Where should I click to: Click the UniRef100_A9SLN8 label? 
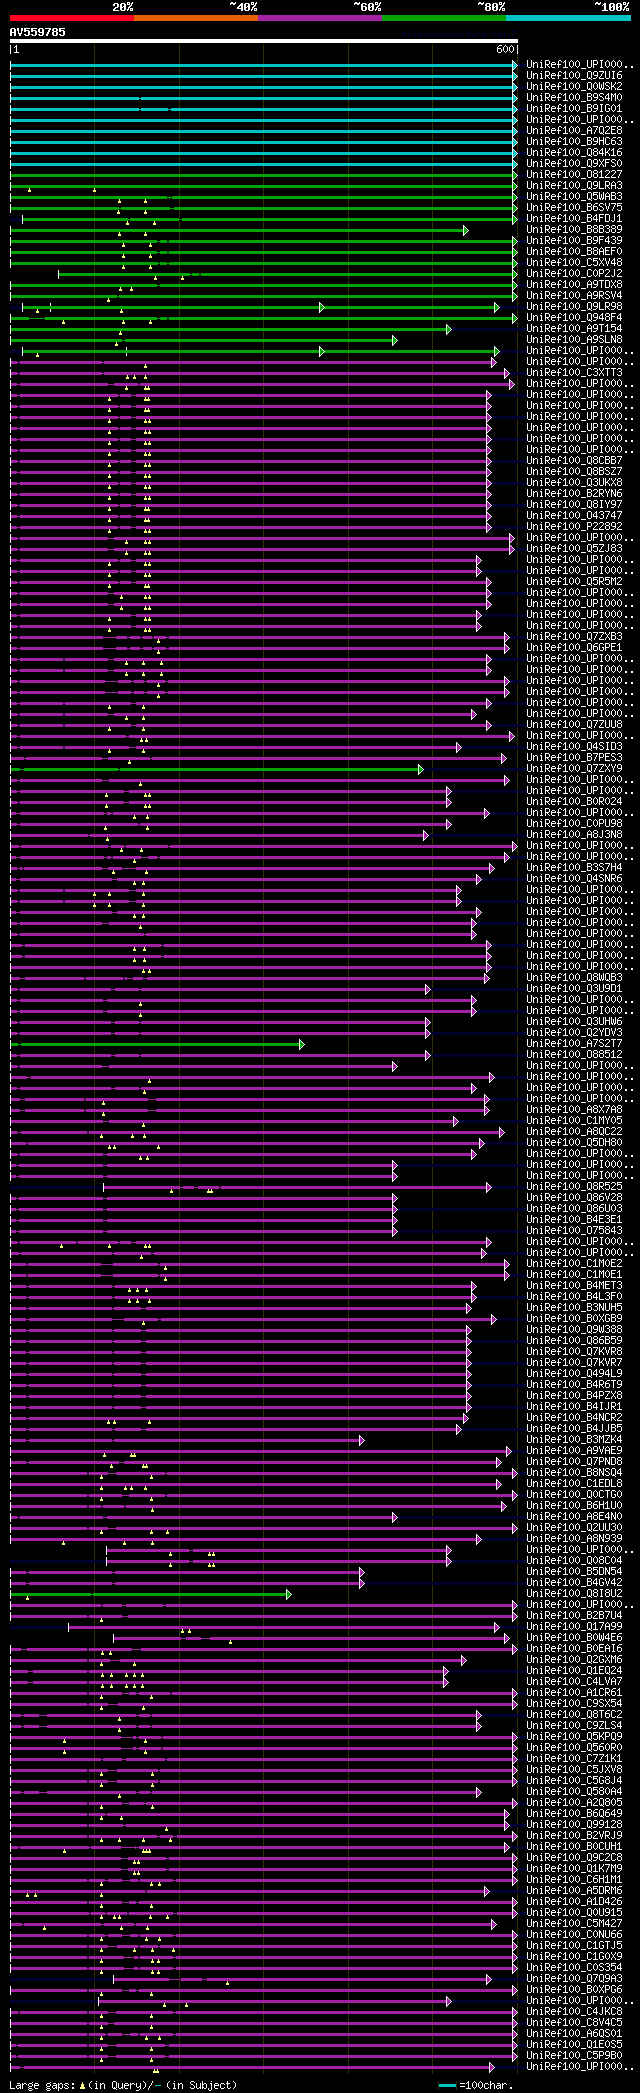coord(574,340)
